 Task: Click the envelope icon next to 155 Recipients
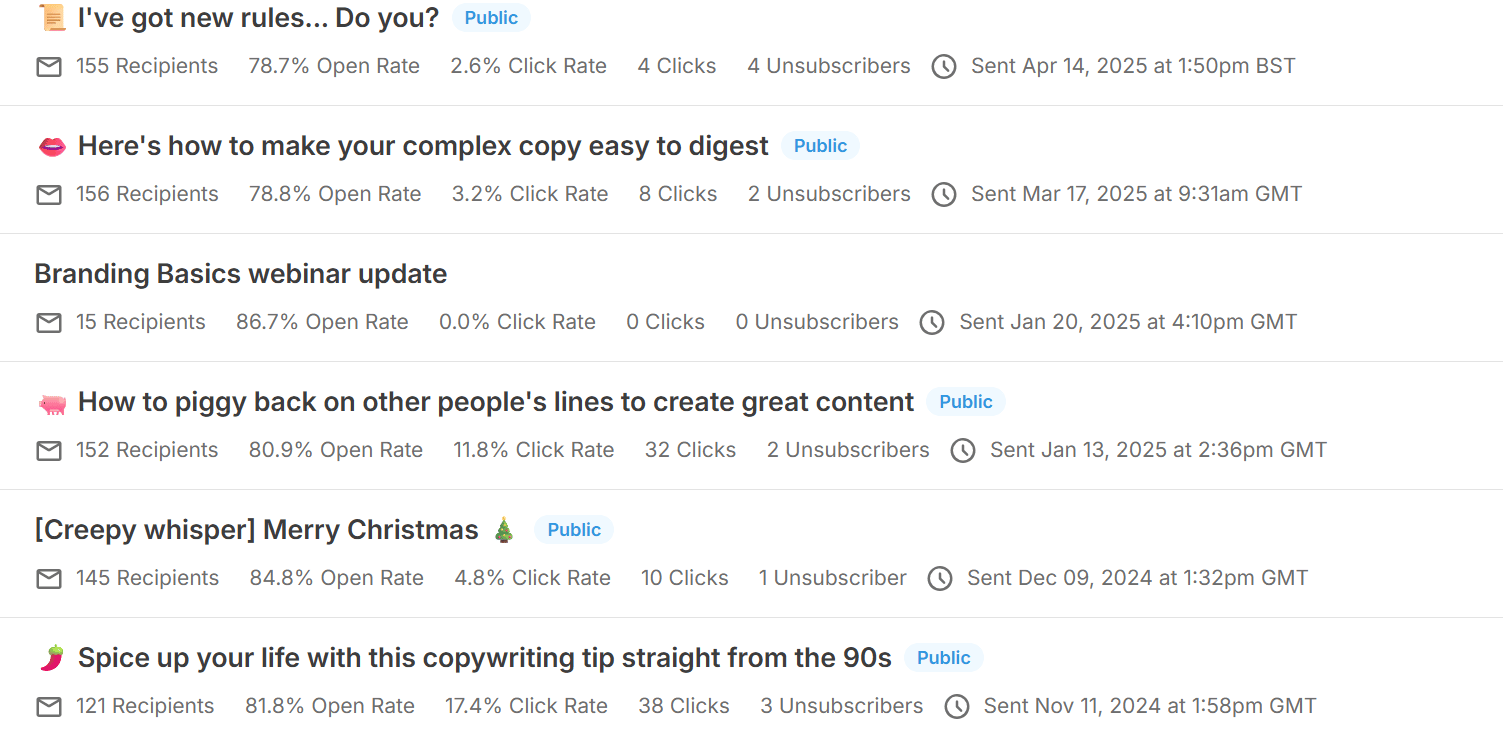49,67
